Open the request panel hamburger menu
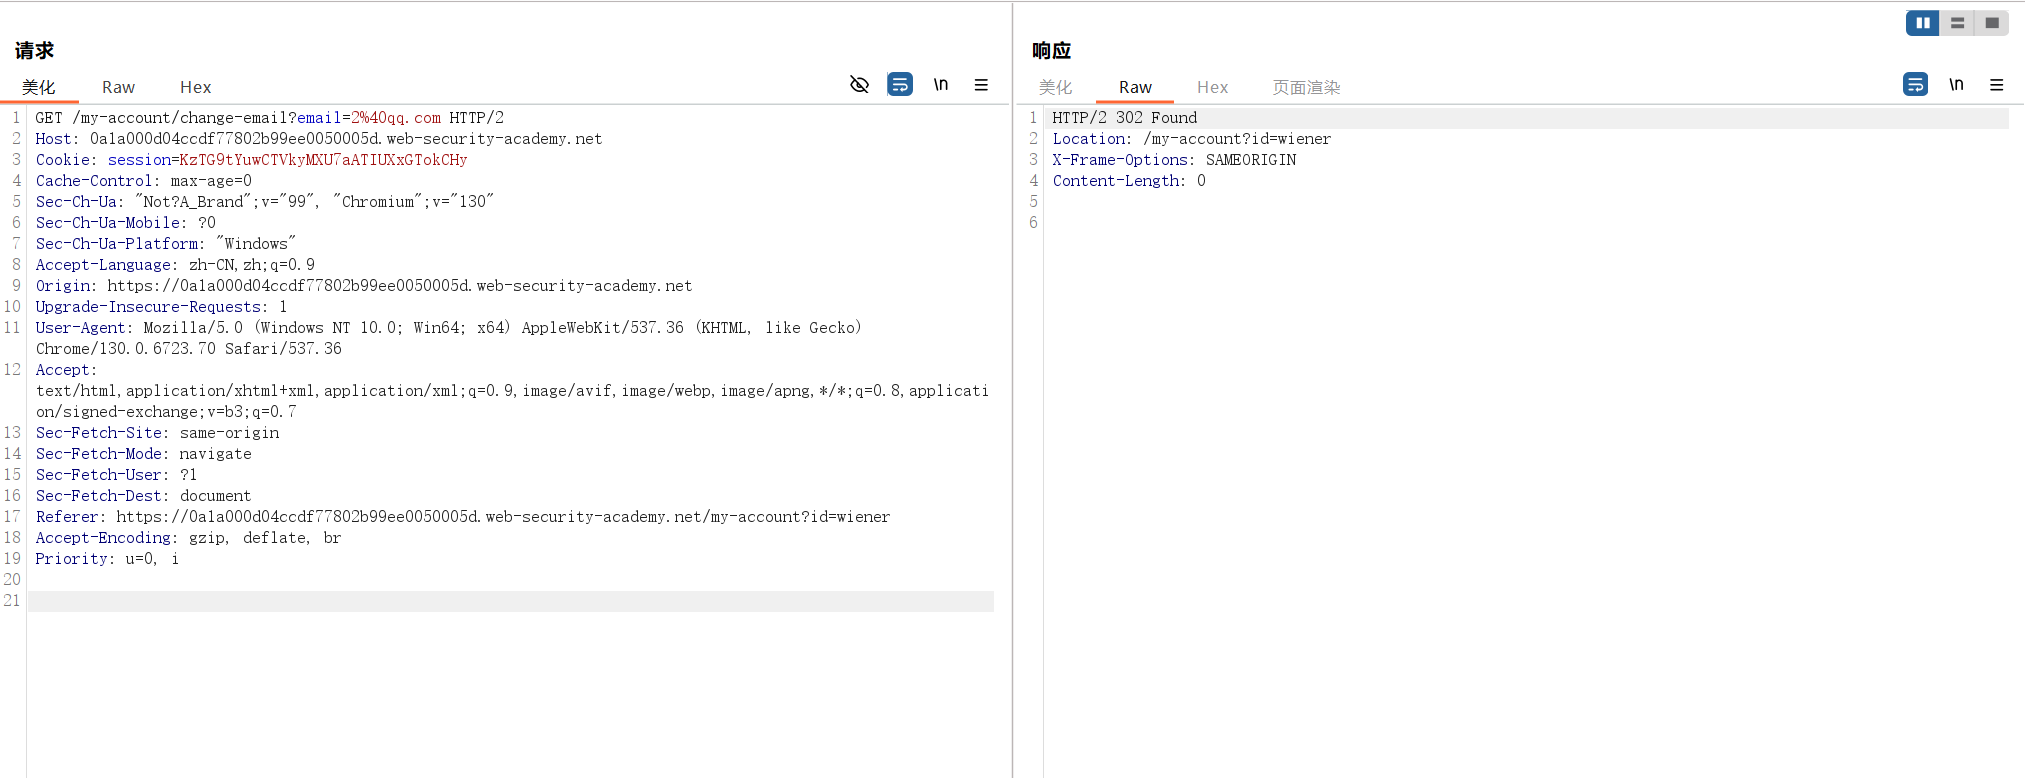This screenshot has width=2025, height=778. (x=981, y=85)
